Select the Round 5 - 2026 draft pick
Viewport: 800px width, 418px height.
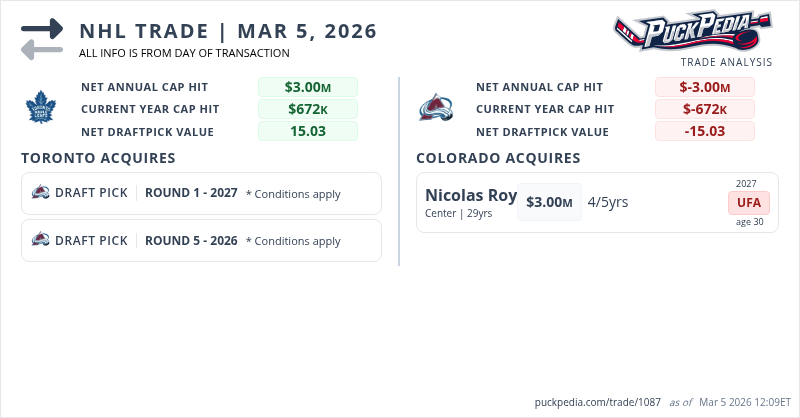[191, 240]
